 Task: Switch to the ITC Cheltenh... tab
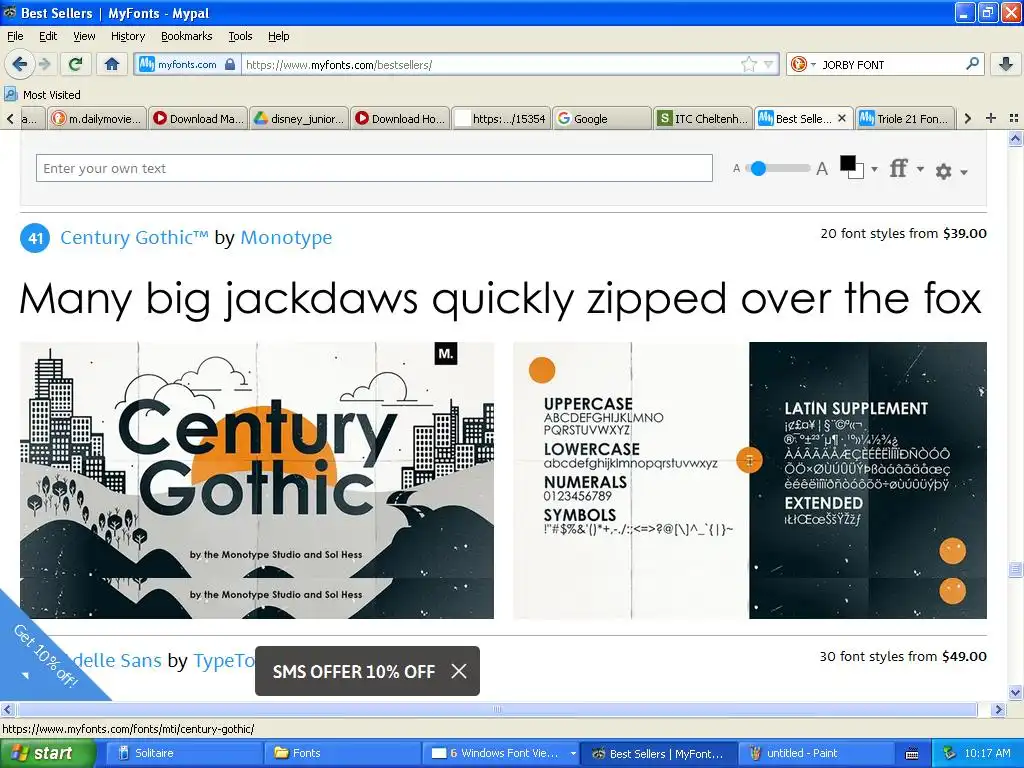click(x=703, y=118)
